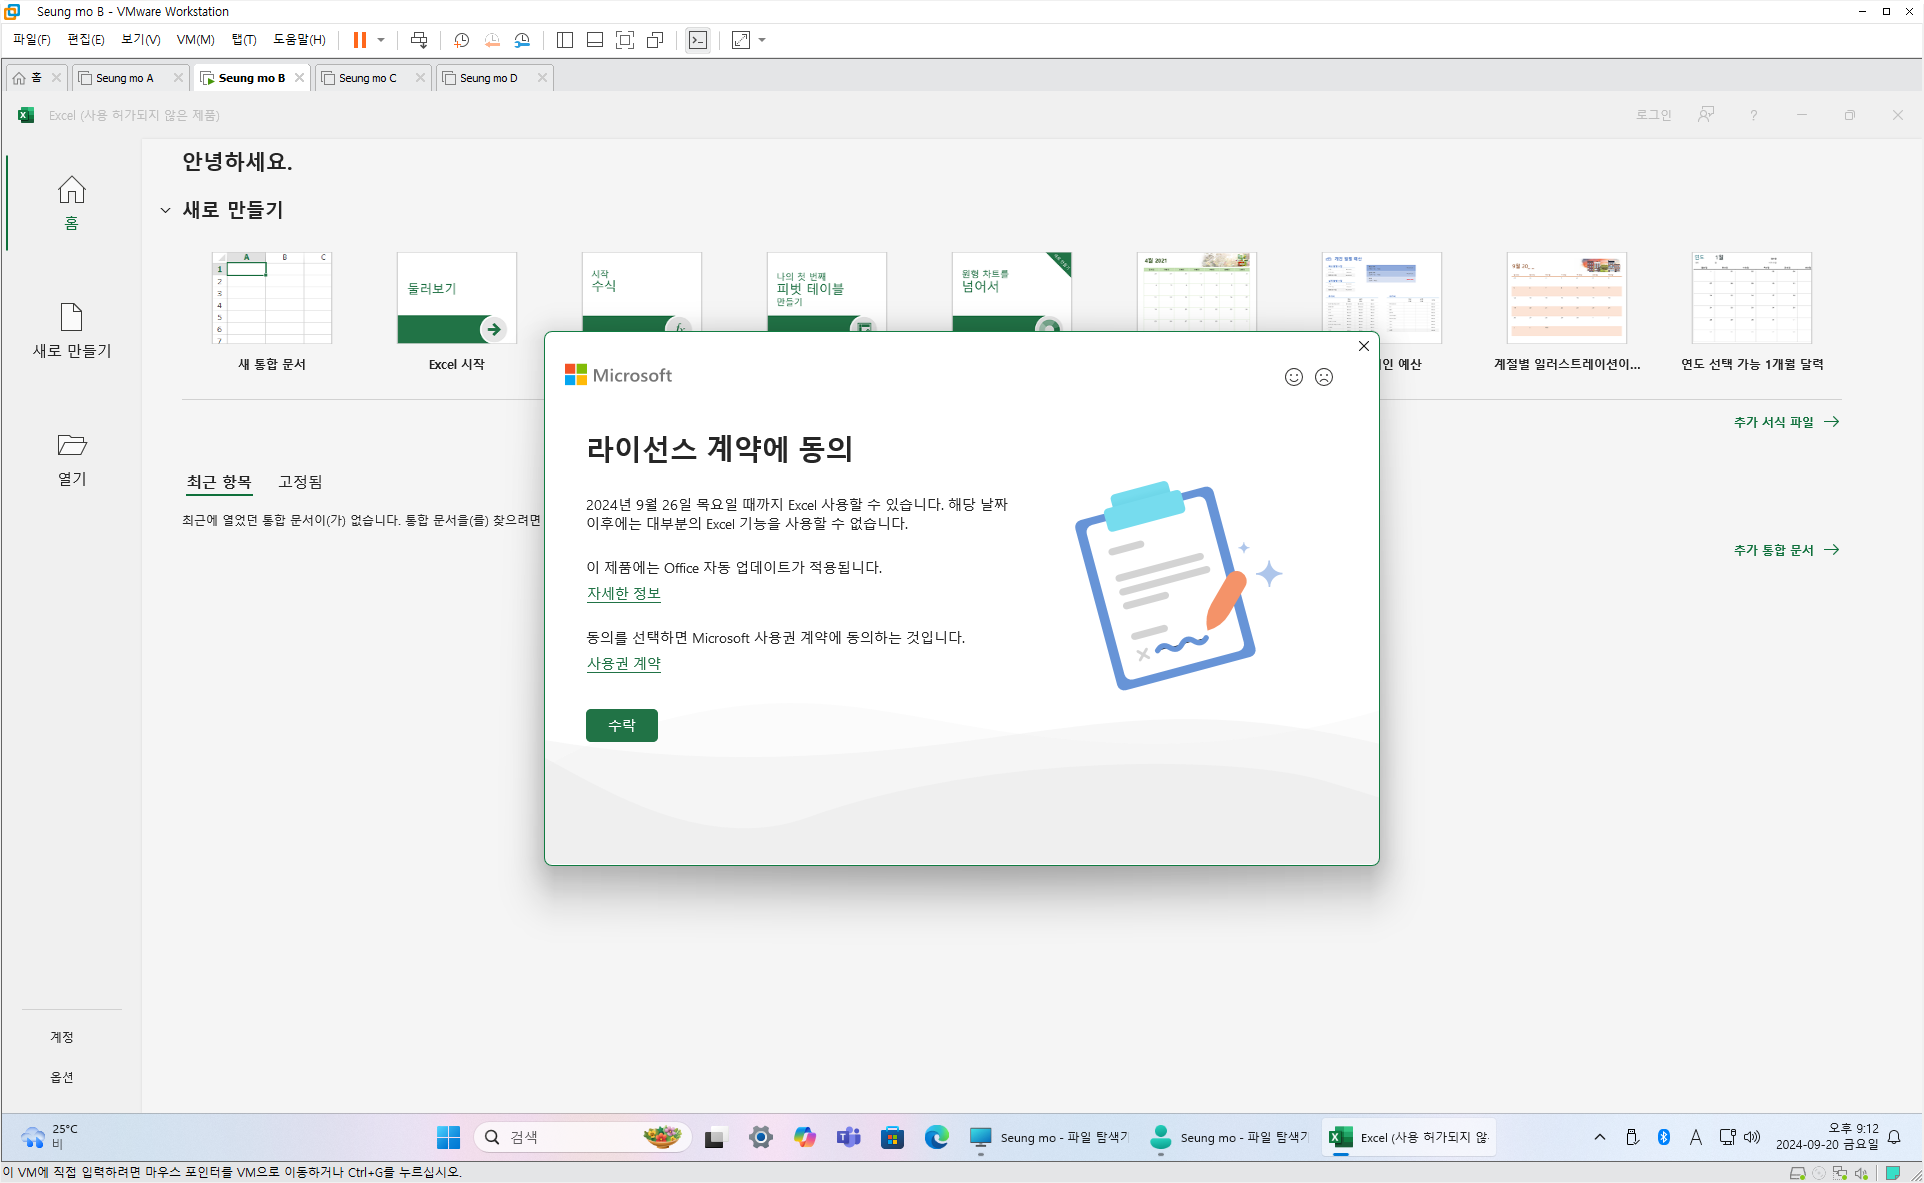The width and height of the screenshot is (1924, 1183).
Task: Click the happy face feedback icon
Action: [x=1294, y=377]
